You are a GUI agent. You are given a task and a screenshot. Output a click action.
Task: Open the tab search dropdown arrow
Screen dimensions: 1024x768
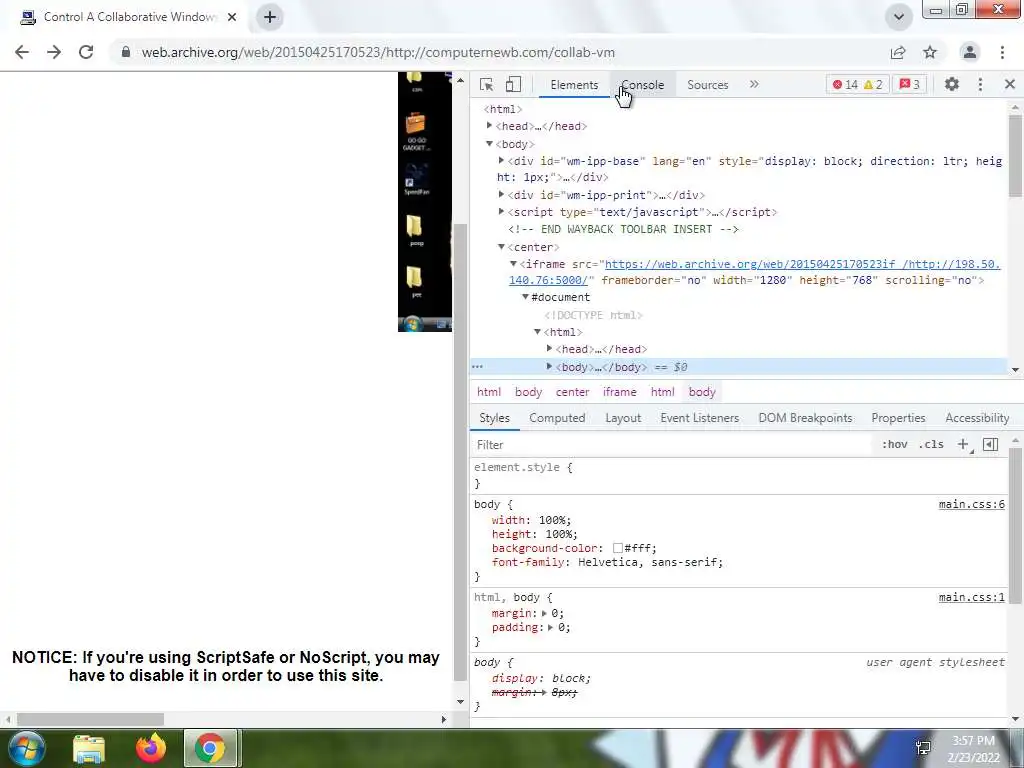point(899,17)
